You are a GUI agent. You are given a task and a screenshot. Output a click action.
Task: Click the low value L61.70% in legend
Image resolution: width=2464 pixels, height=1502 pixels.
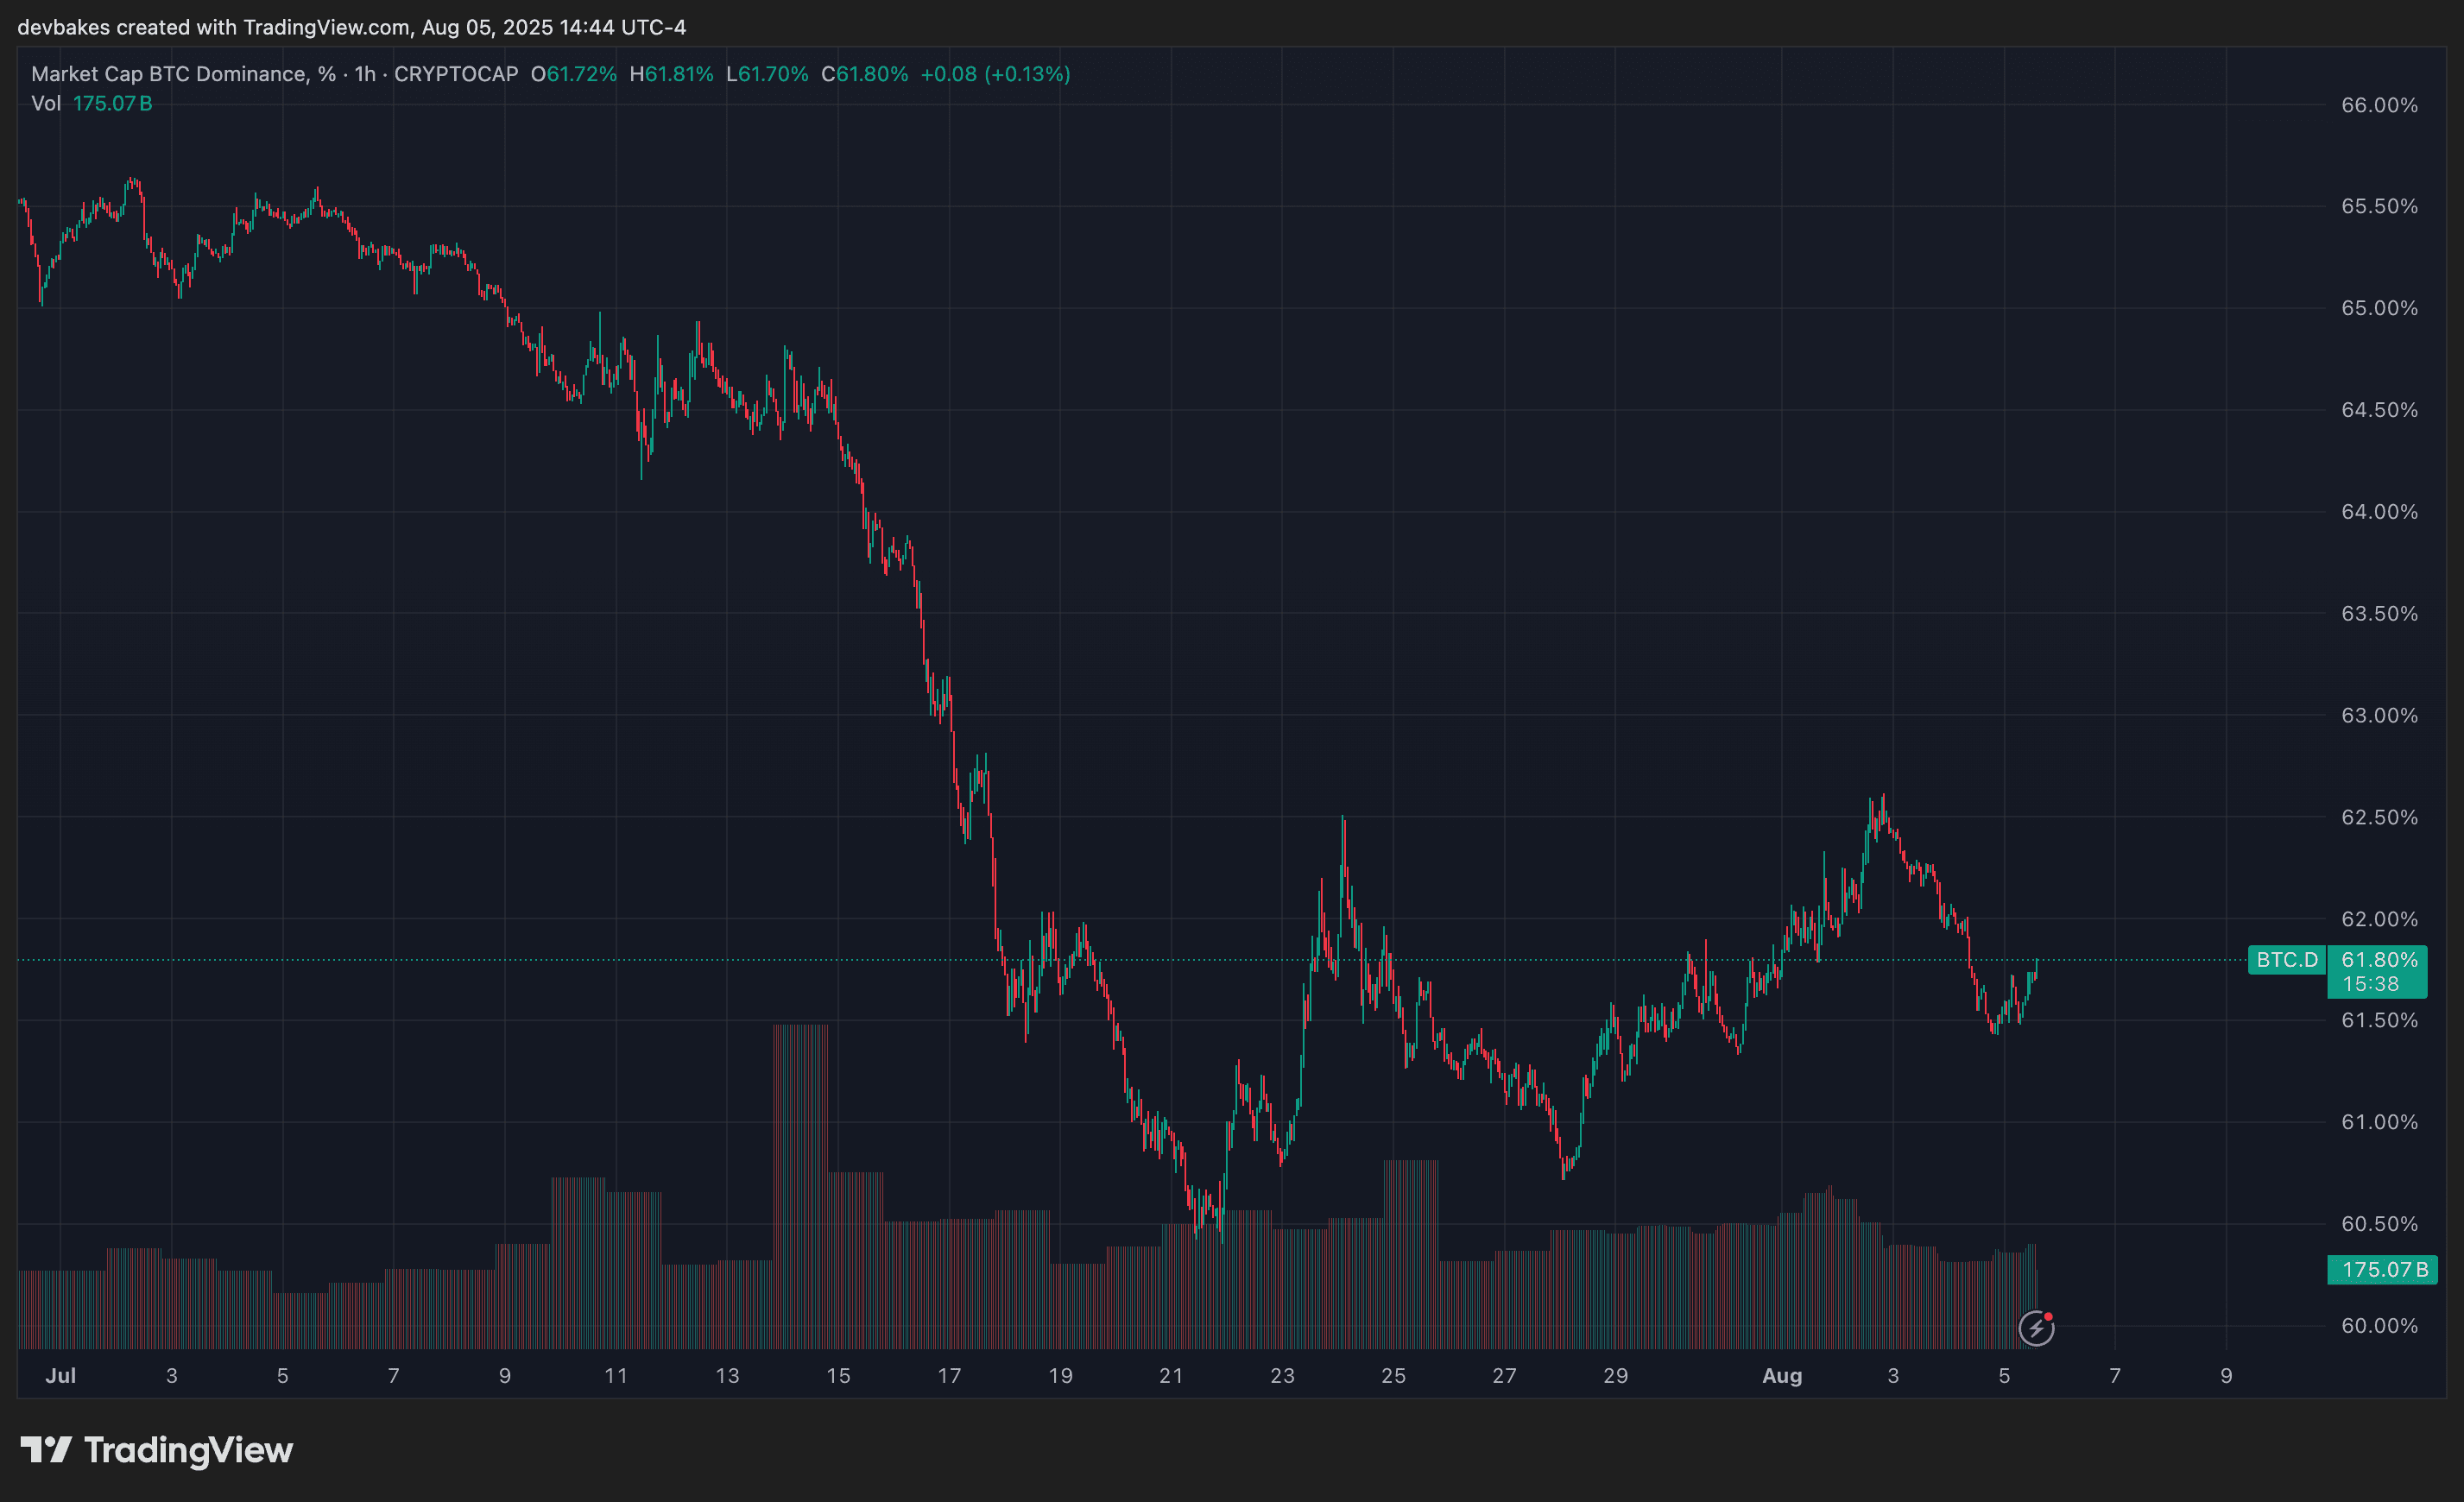[767, 74]
